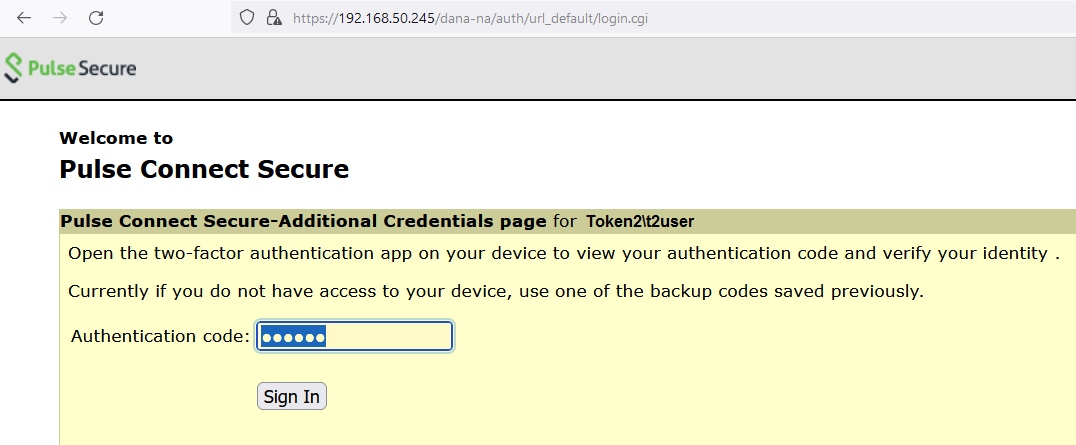View site info via the padlock icon

274,18
